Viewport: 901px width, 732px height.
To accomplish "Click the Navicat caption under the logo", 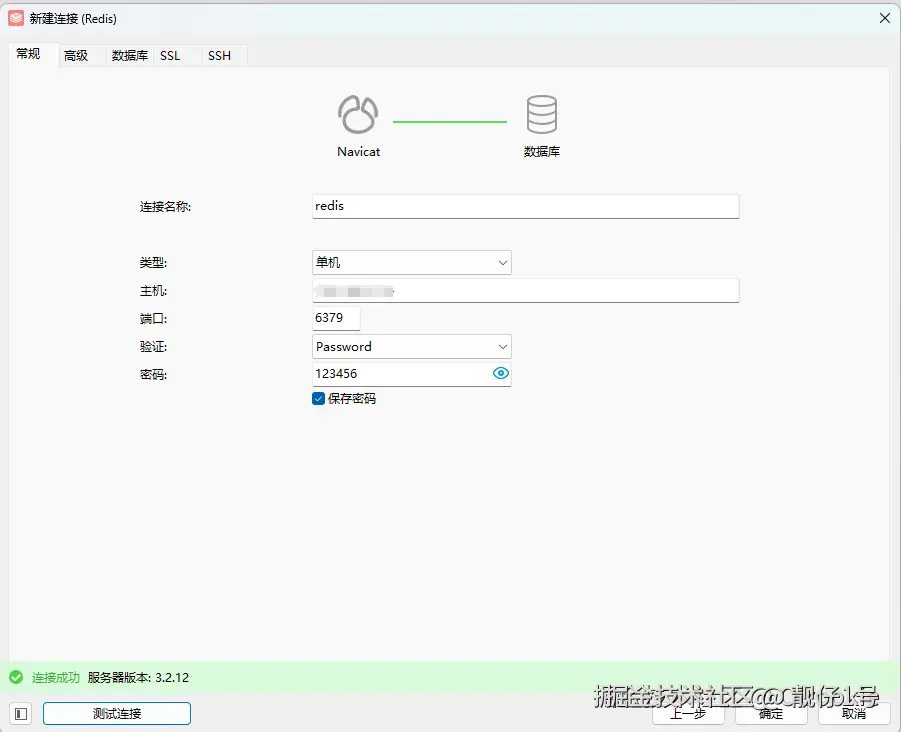I will 359,152.
